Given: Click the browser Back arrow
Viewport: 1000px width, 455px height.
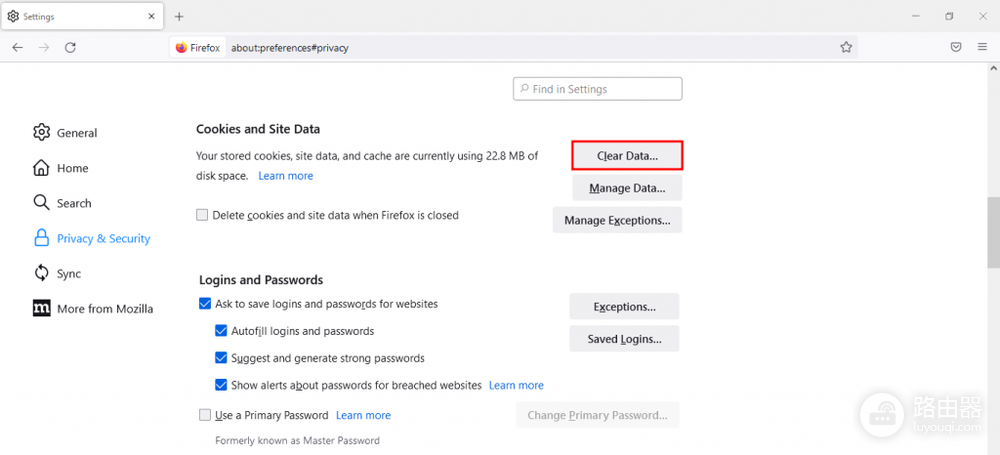Looking at the screenshot, I should [x=17, y=47].
